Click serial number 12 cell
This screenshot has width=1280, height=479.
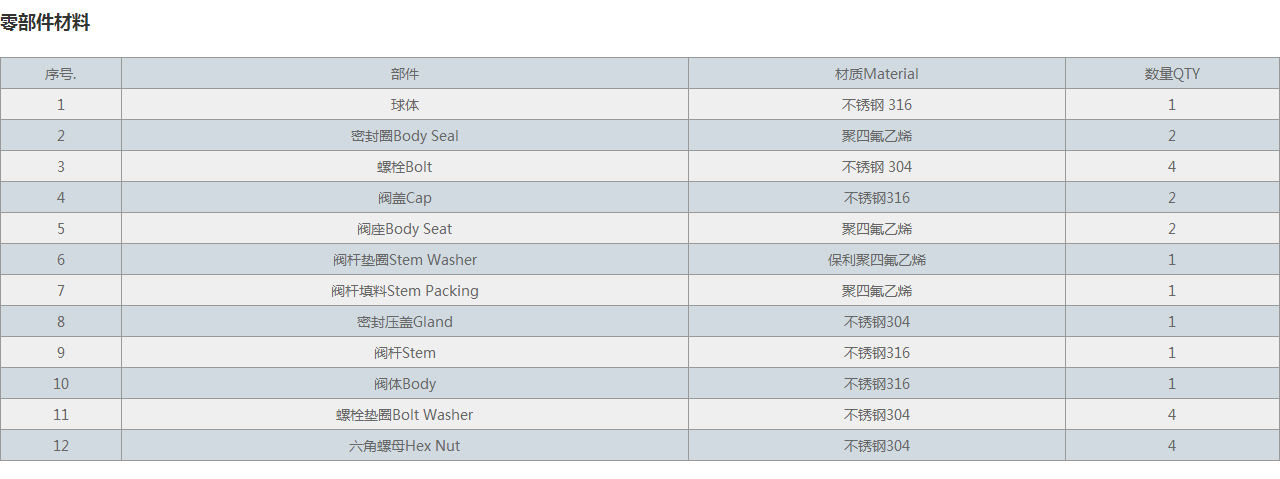(60, 446)
